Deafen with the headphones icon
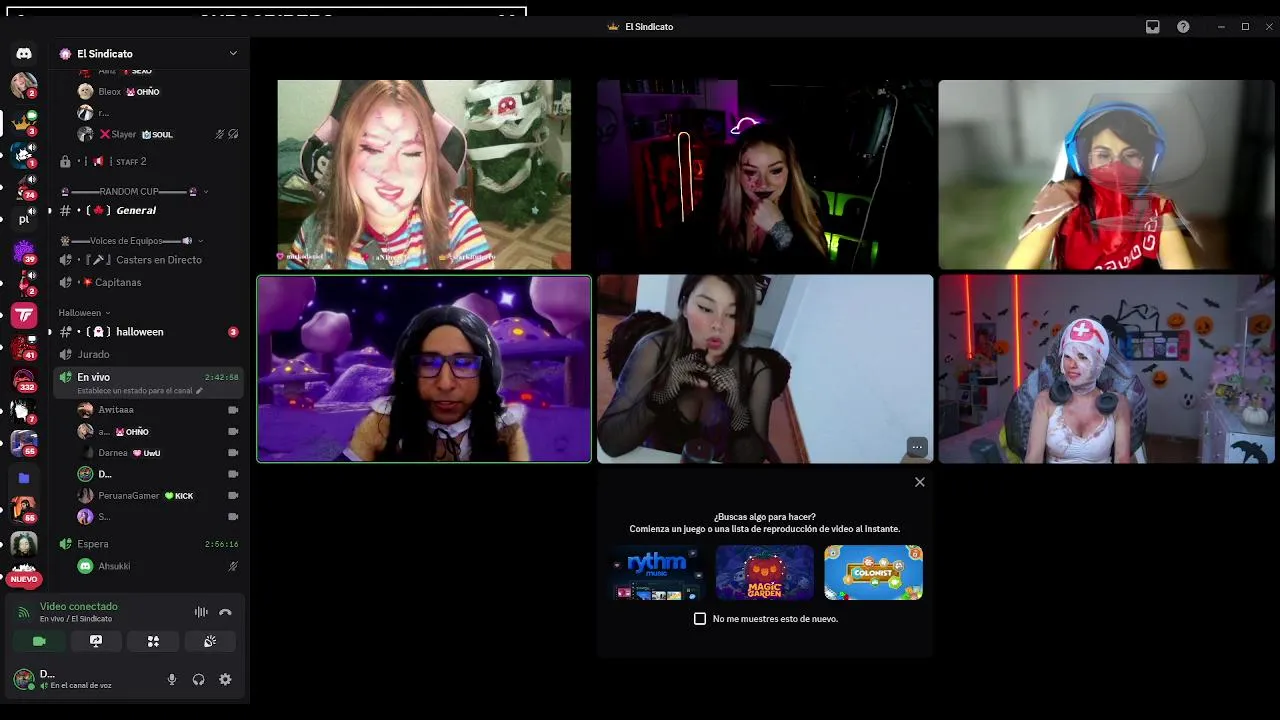This screenshot has height=720, width=1280. [x=198, y=679]
